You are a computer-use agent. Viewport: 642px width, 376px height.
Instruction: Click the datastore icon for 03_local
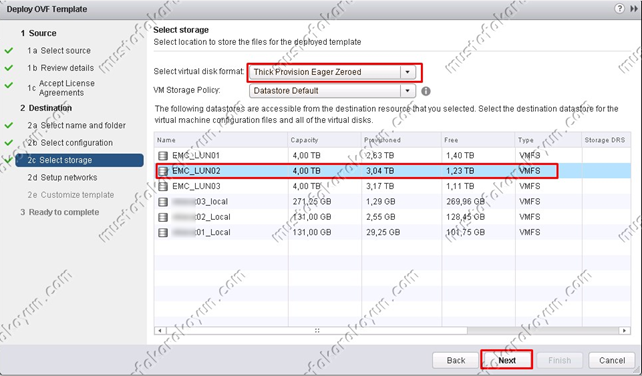click(x=163, y=202)
